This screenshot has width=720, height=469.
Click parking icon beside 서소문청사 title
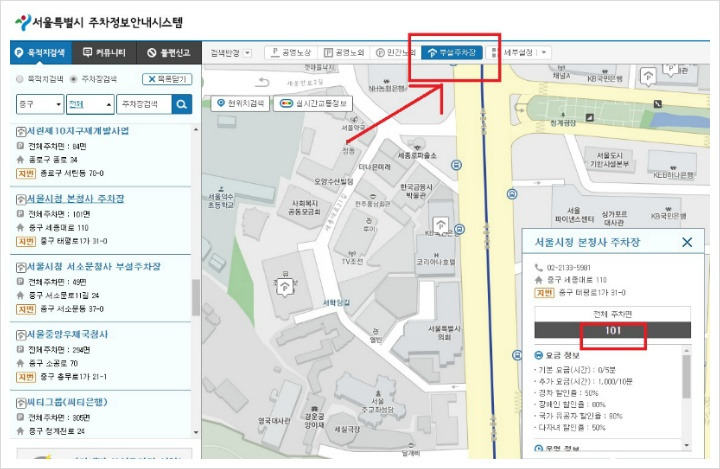21,267
